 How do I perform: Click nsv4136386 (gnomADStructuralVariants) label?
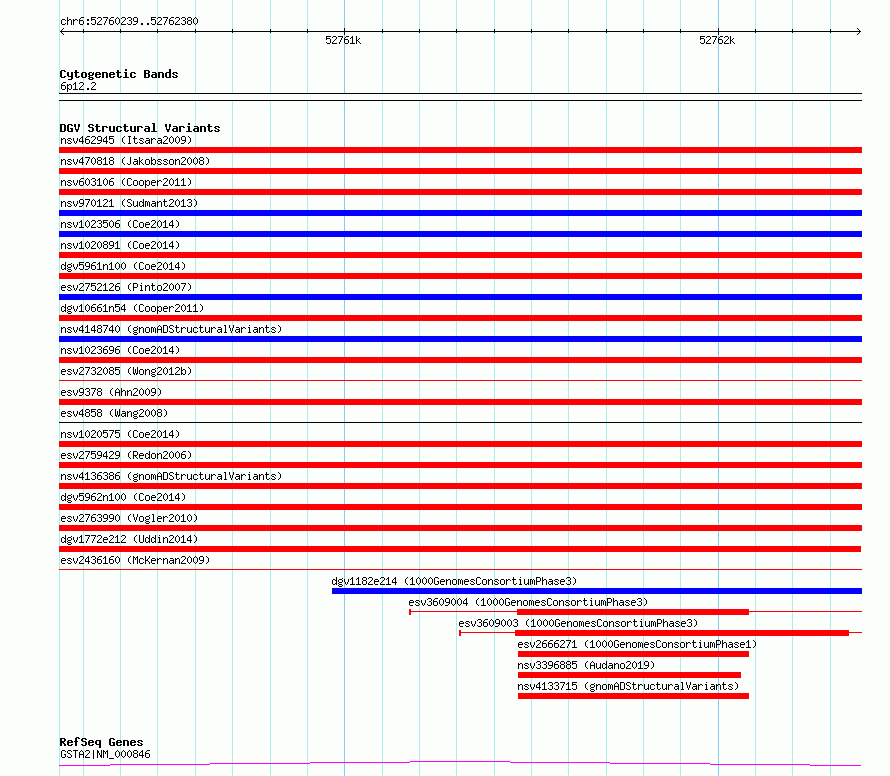click(x=171, y=476)
